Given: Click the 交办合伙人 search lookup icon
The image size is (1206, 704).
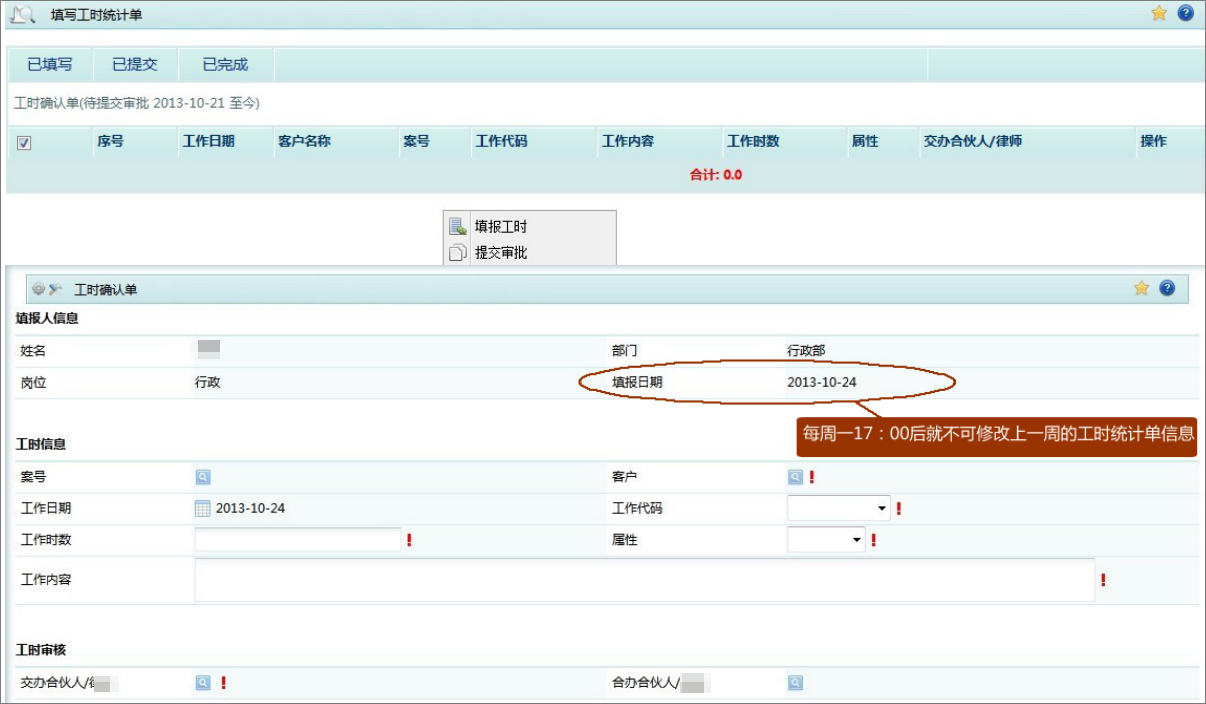Looking at the screenshot, I should click(203, 683).
